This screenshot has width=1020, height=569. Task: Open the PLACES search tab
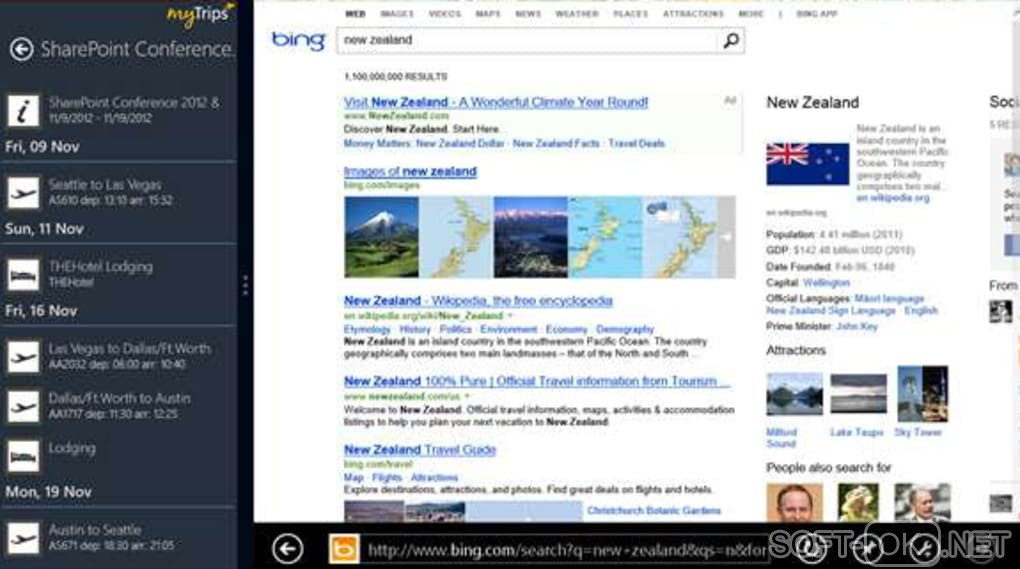(630, 14)
